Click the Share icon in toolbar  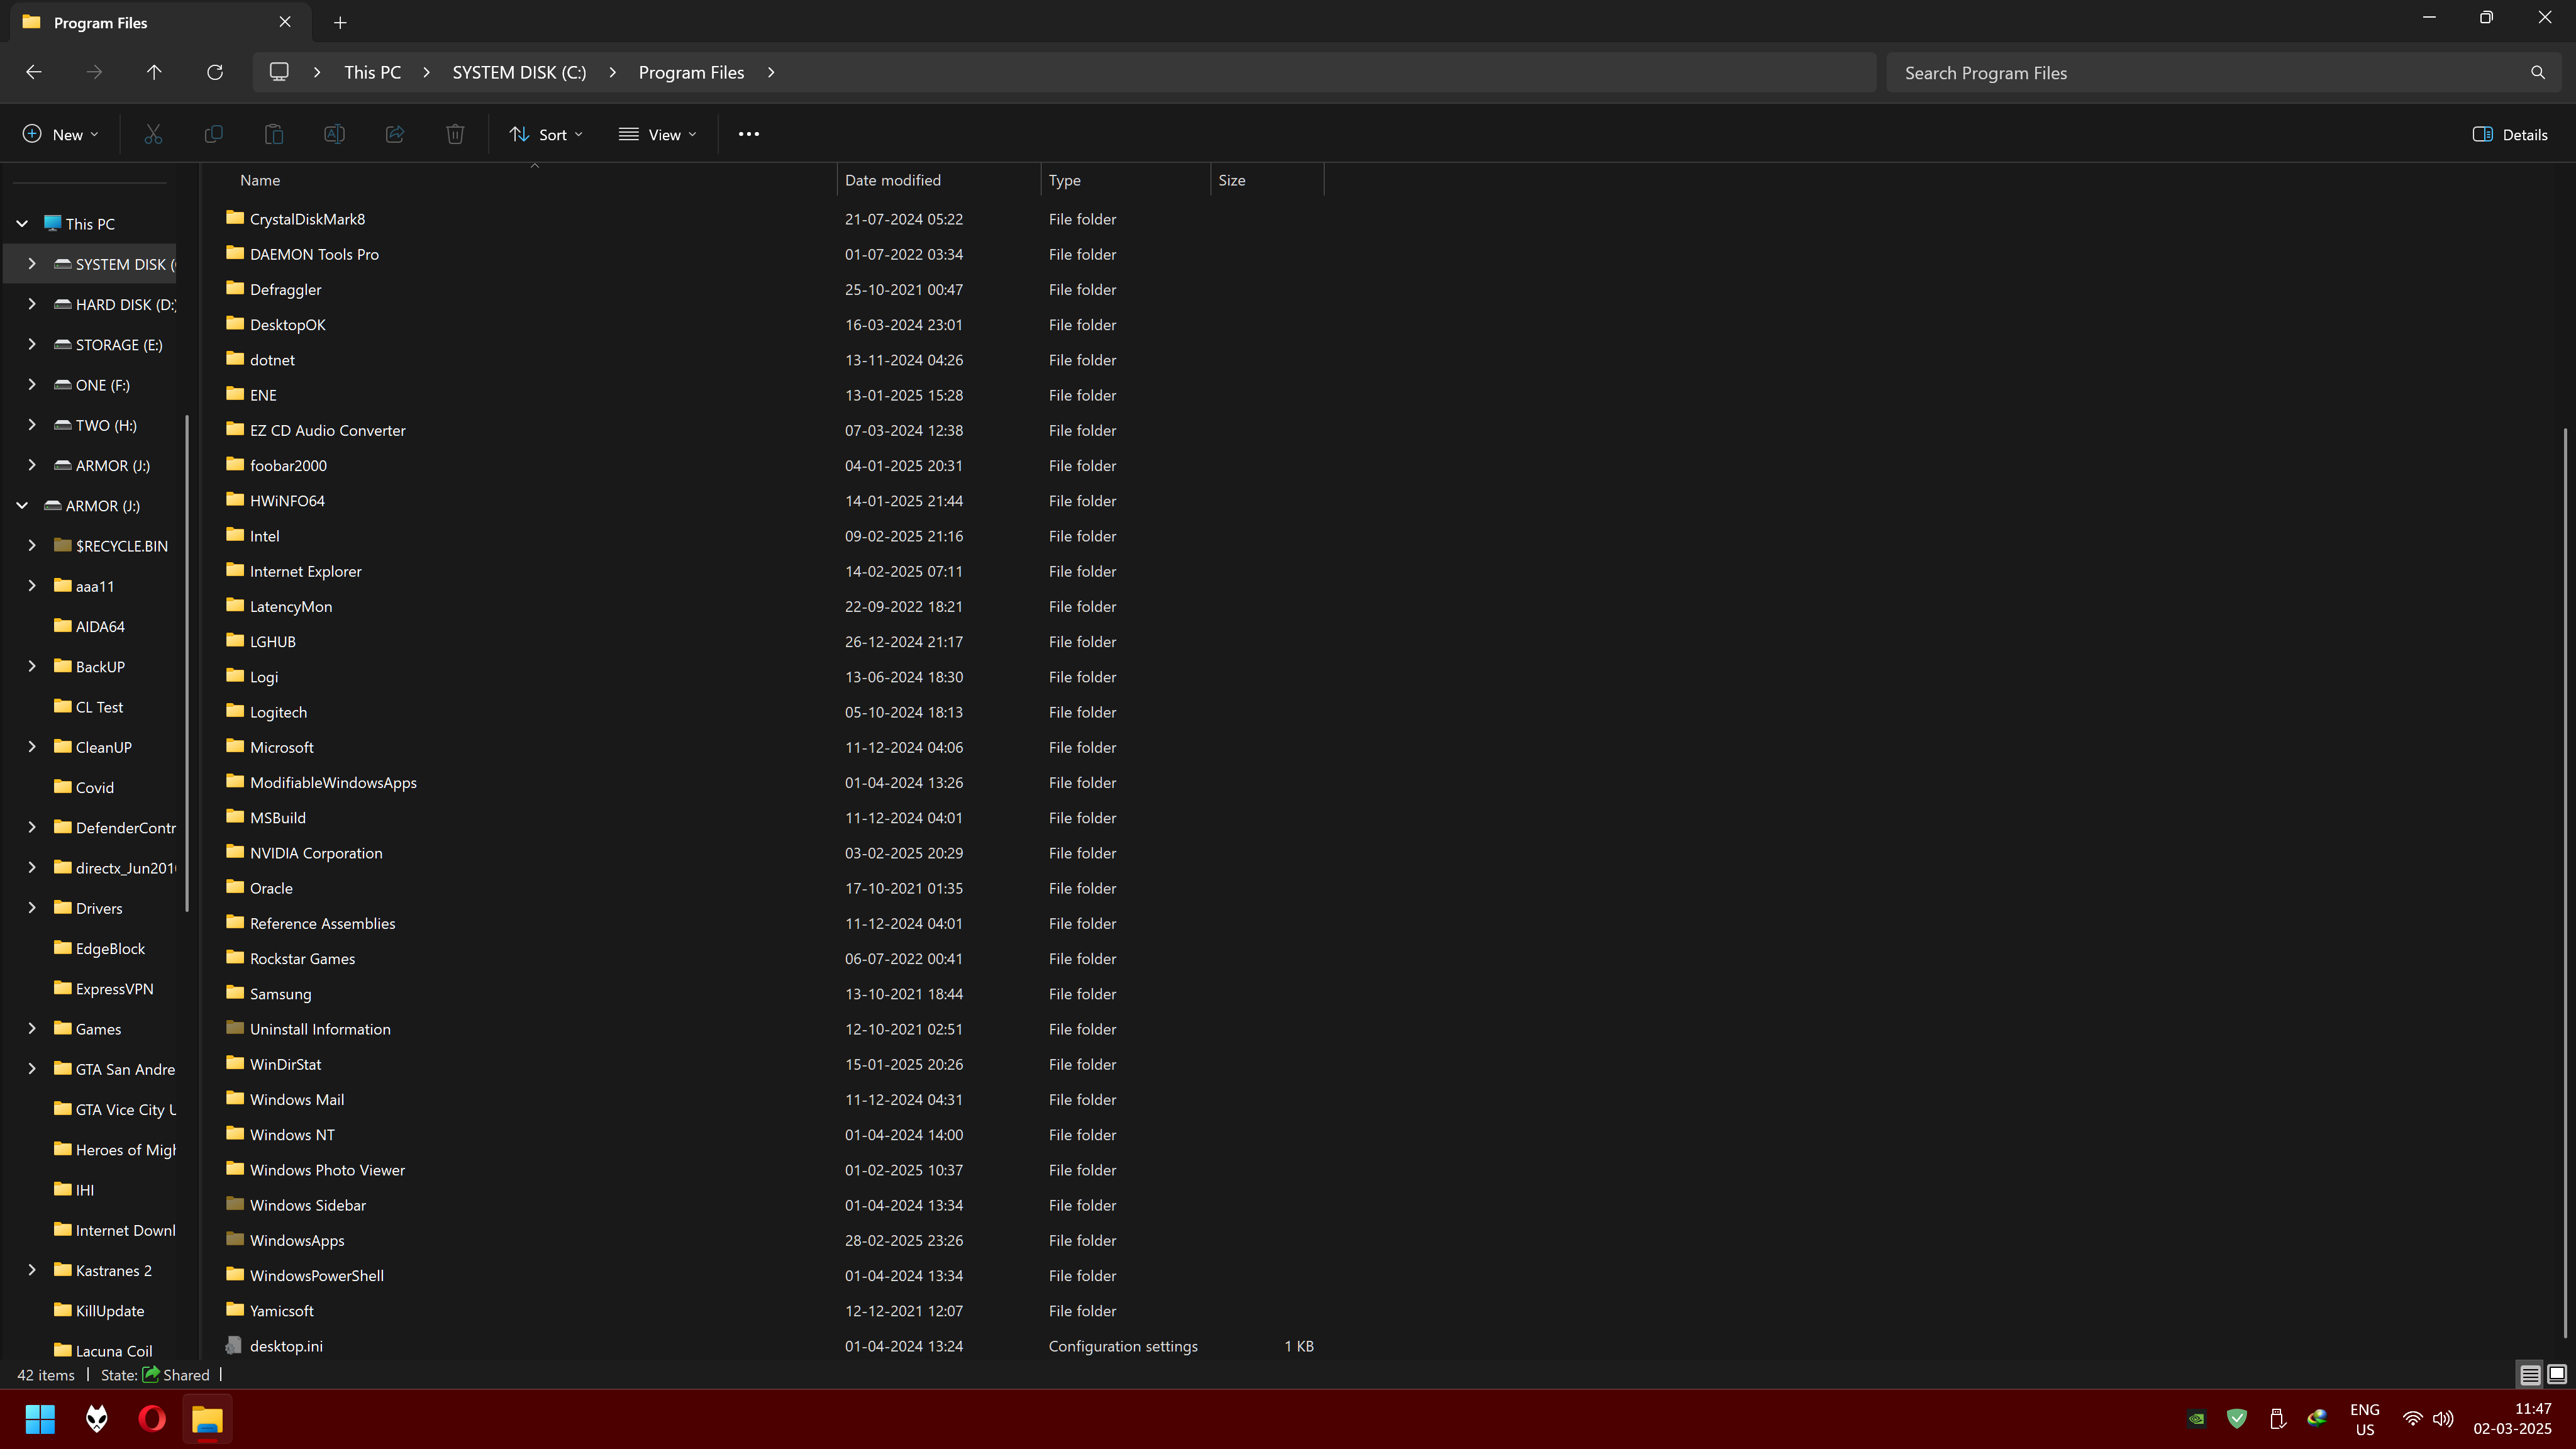(395, 134)
